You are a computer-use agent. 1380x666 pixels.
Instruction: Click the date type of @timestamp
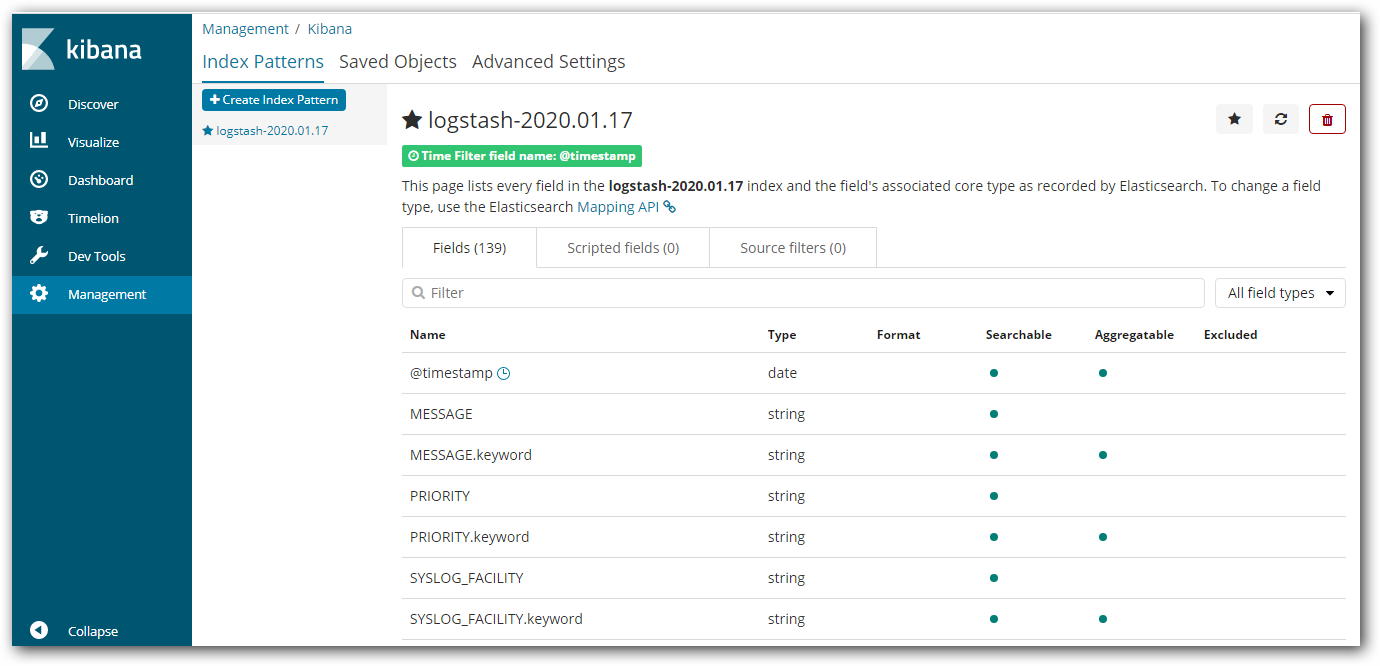pyautogui.click(x=783, y=373)
